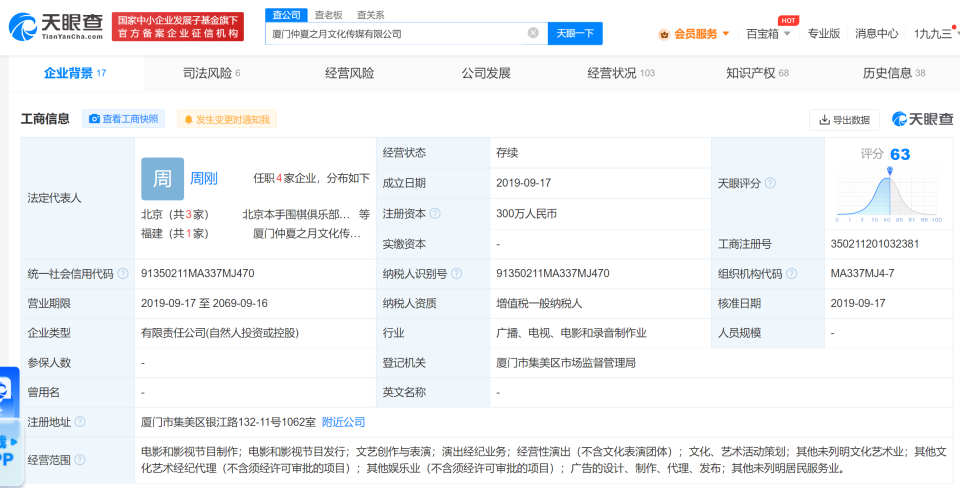The width and height of the screenshot is (960, 488).
Task: Click the help icon beside 注册资本
Action: click(x=435, y=213)
